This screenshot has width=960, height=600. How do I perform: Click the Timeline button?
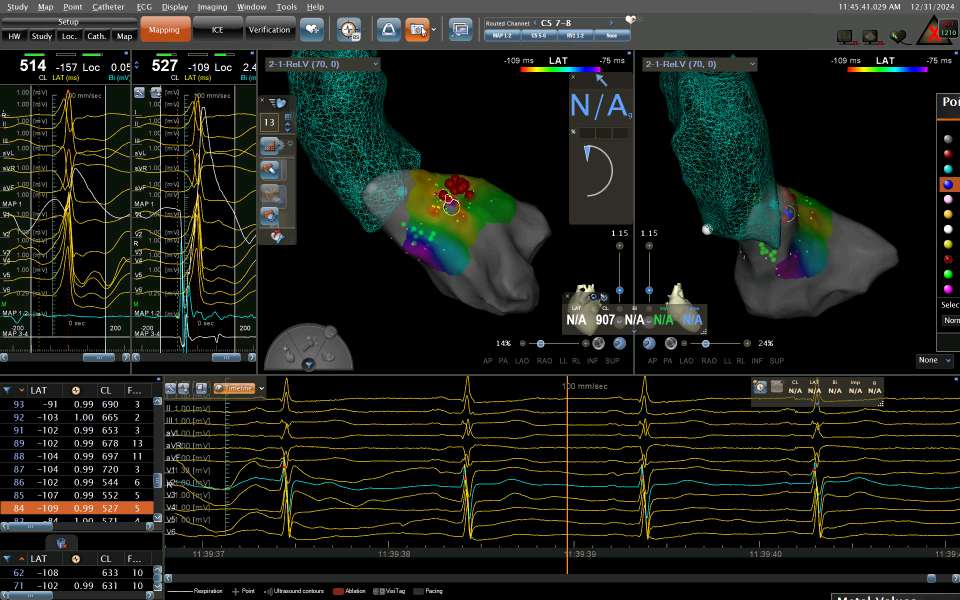(x=233, y=388)
